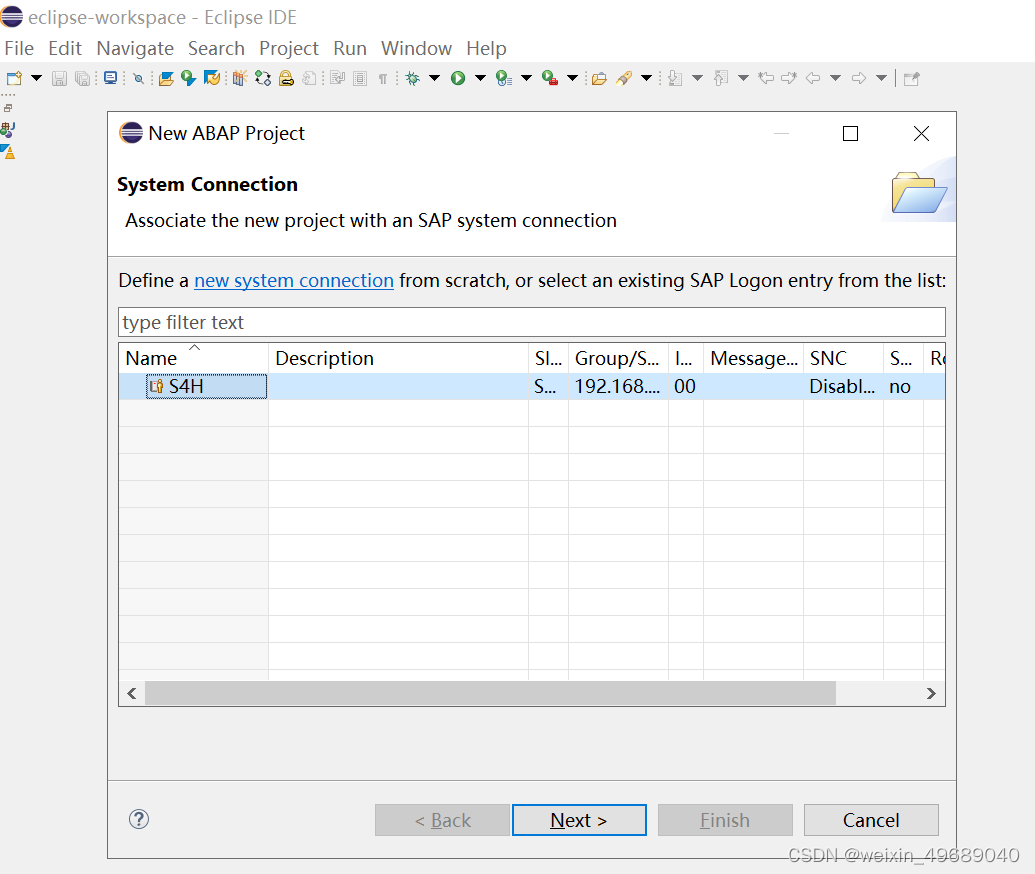Open the Navigate menu

(x=135, y=48)
